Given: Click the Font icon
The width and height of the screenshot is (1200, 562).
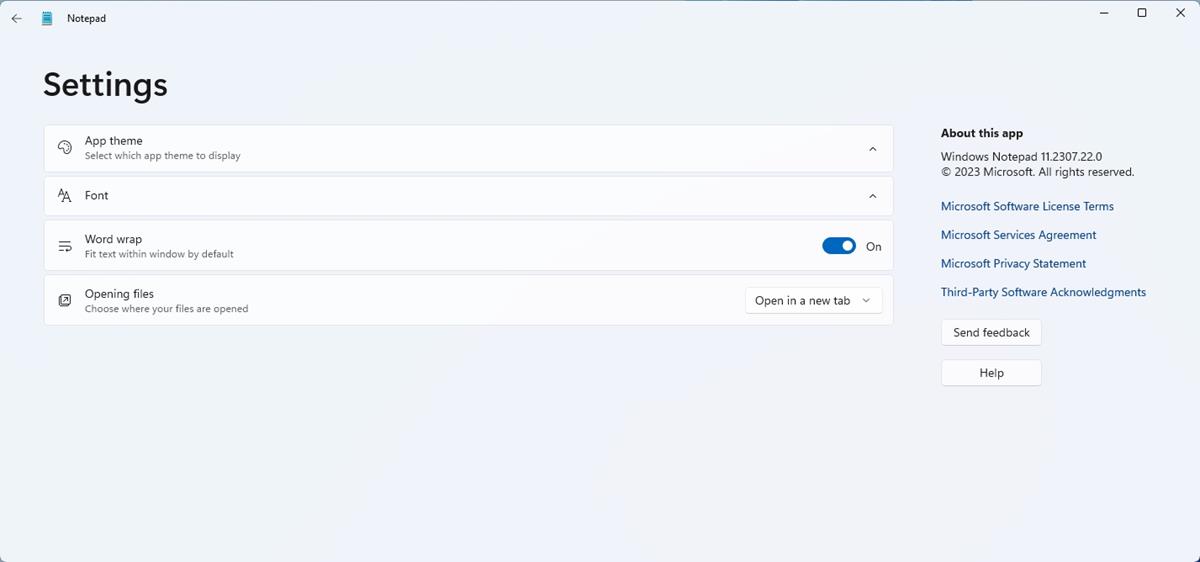Looking at the screenshot, I should pyautogui.click(x=65, y=196).
